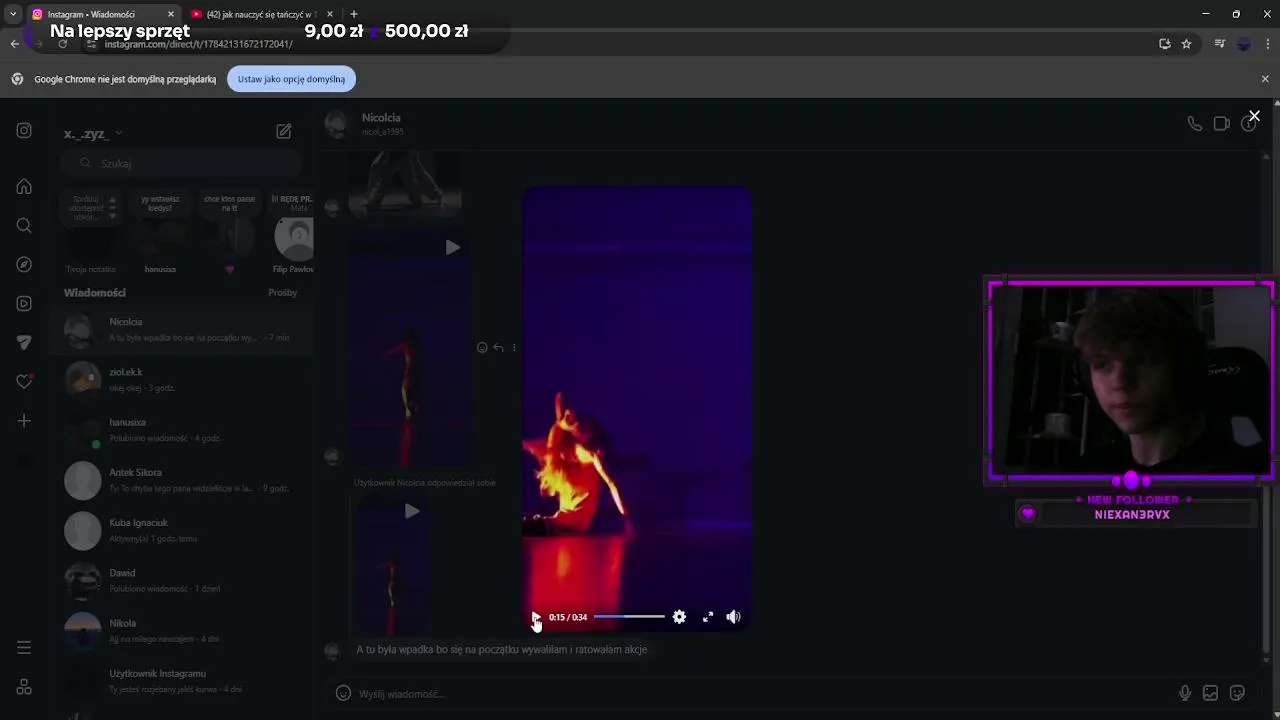Image resolution: width=1280 pixels, height=720 pixels.
Task: Open Nicolcia profile from chat header
Action: coord(383,124)
